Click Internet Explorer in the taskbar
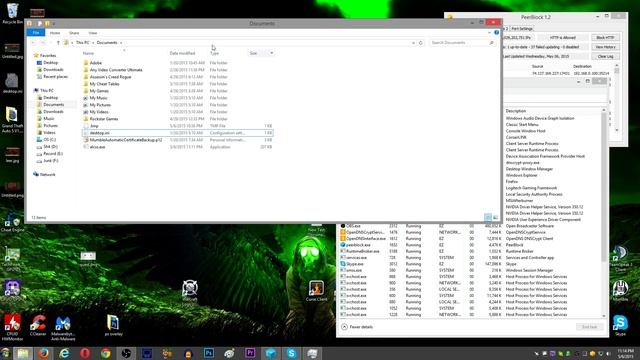 pos(64,353)
